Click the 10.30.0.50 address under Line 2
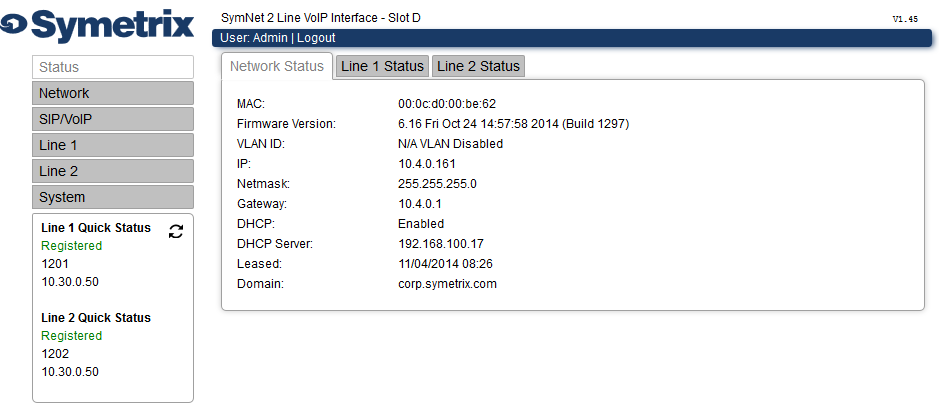Image resolution: width=939 pixels, height=407 pixels. (70, 372)
